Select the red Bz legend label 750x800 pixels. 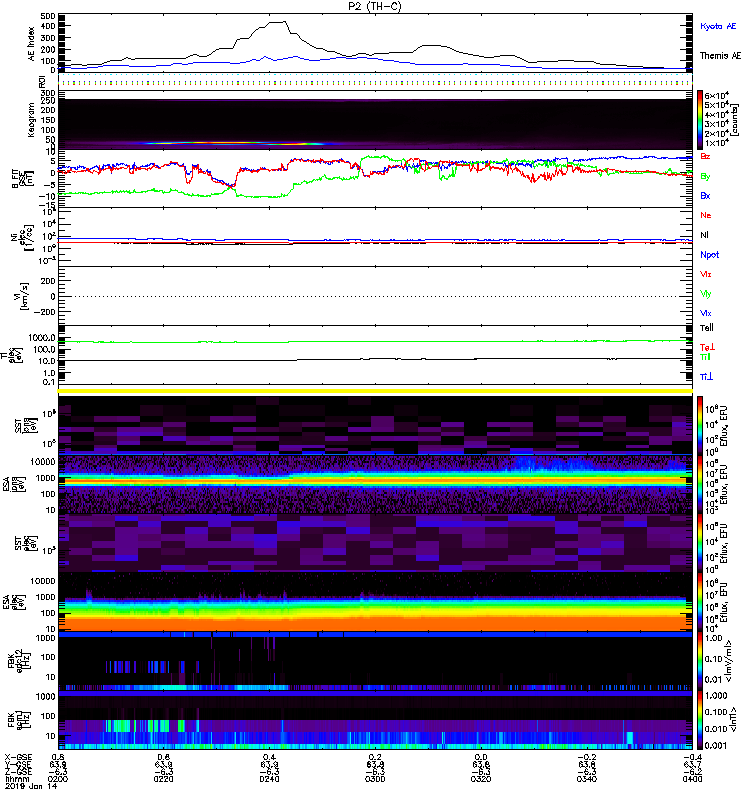(705, 156)
